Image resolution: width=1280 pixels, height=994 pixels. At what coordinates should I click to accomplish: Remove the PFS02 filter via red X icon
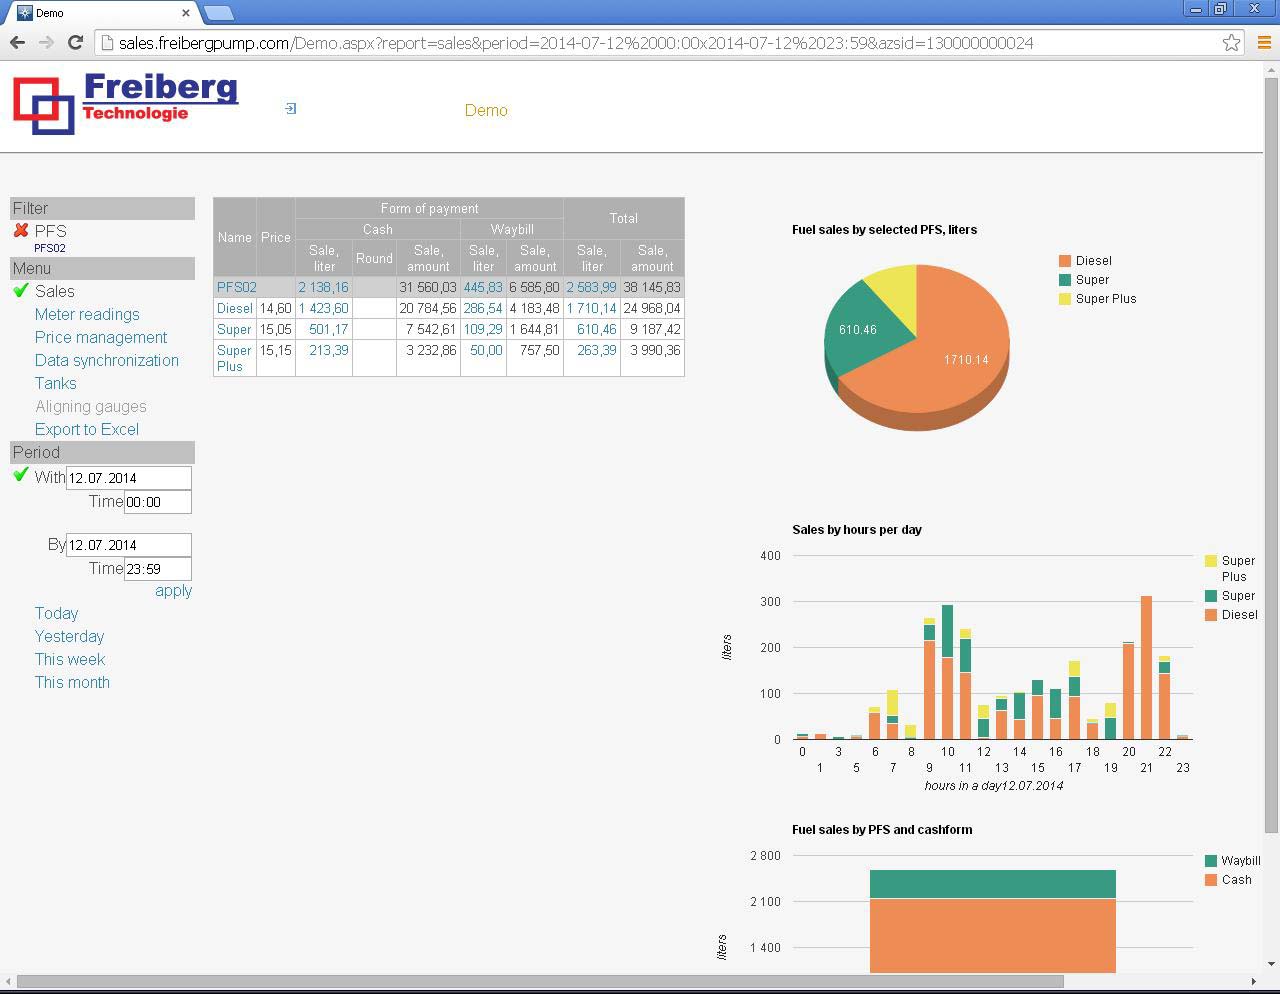pyautogui.click(x=22, y=230)
